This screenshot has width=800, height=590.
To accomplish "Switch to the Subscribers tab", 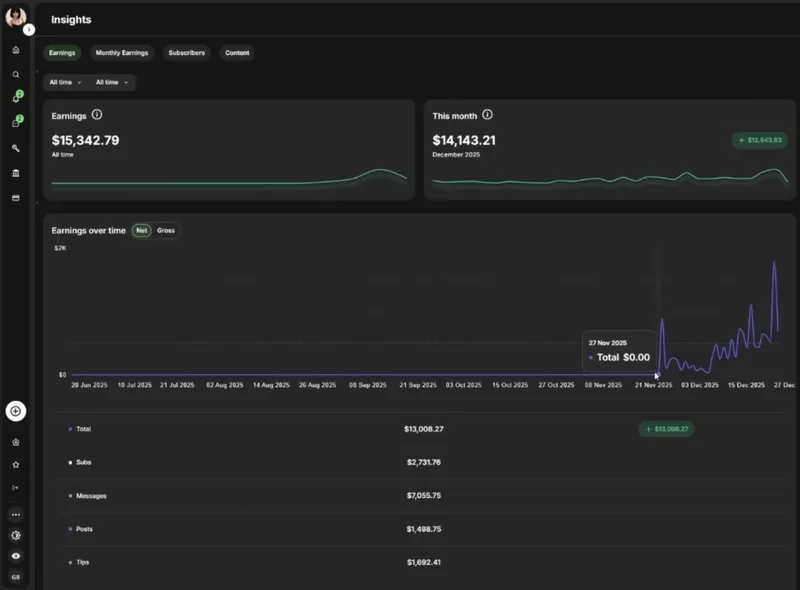I will [x=188, y=53].
